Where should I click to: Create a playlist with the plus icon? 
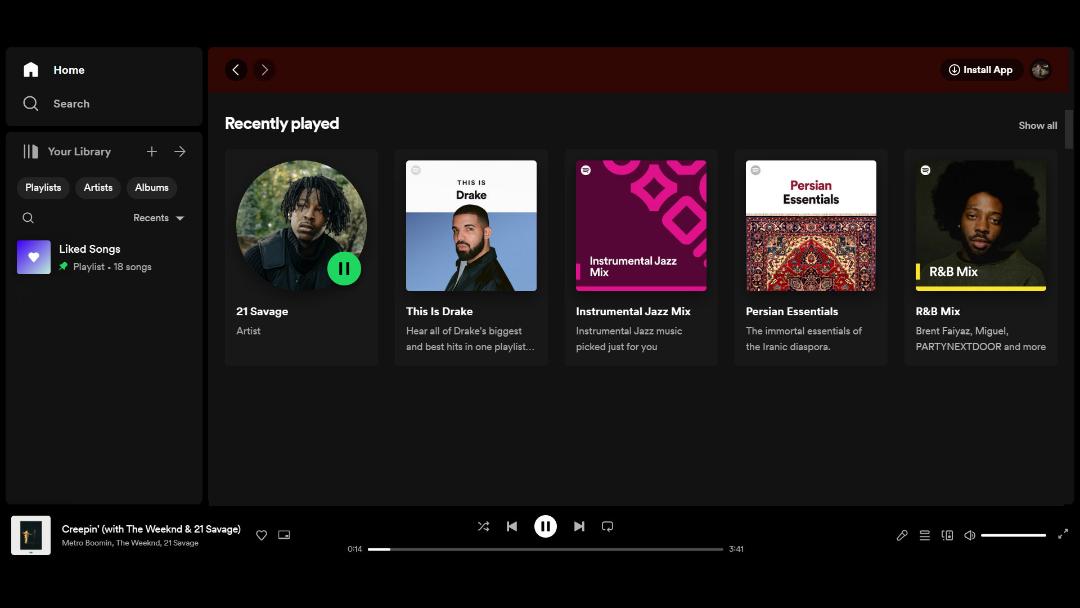pos(152,151)
